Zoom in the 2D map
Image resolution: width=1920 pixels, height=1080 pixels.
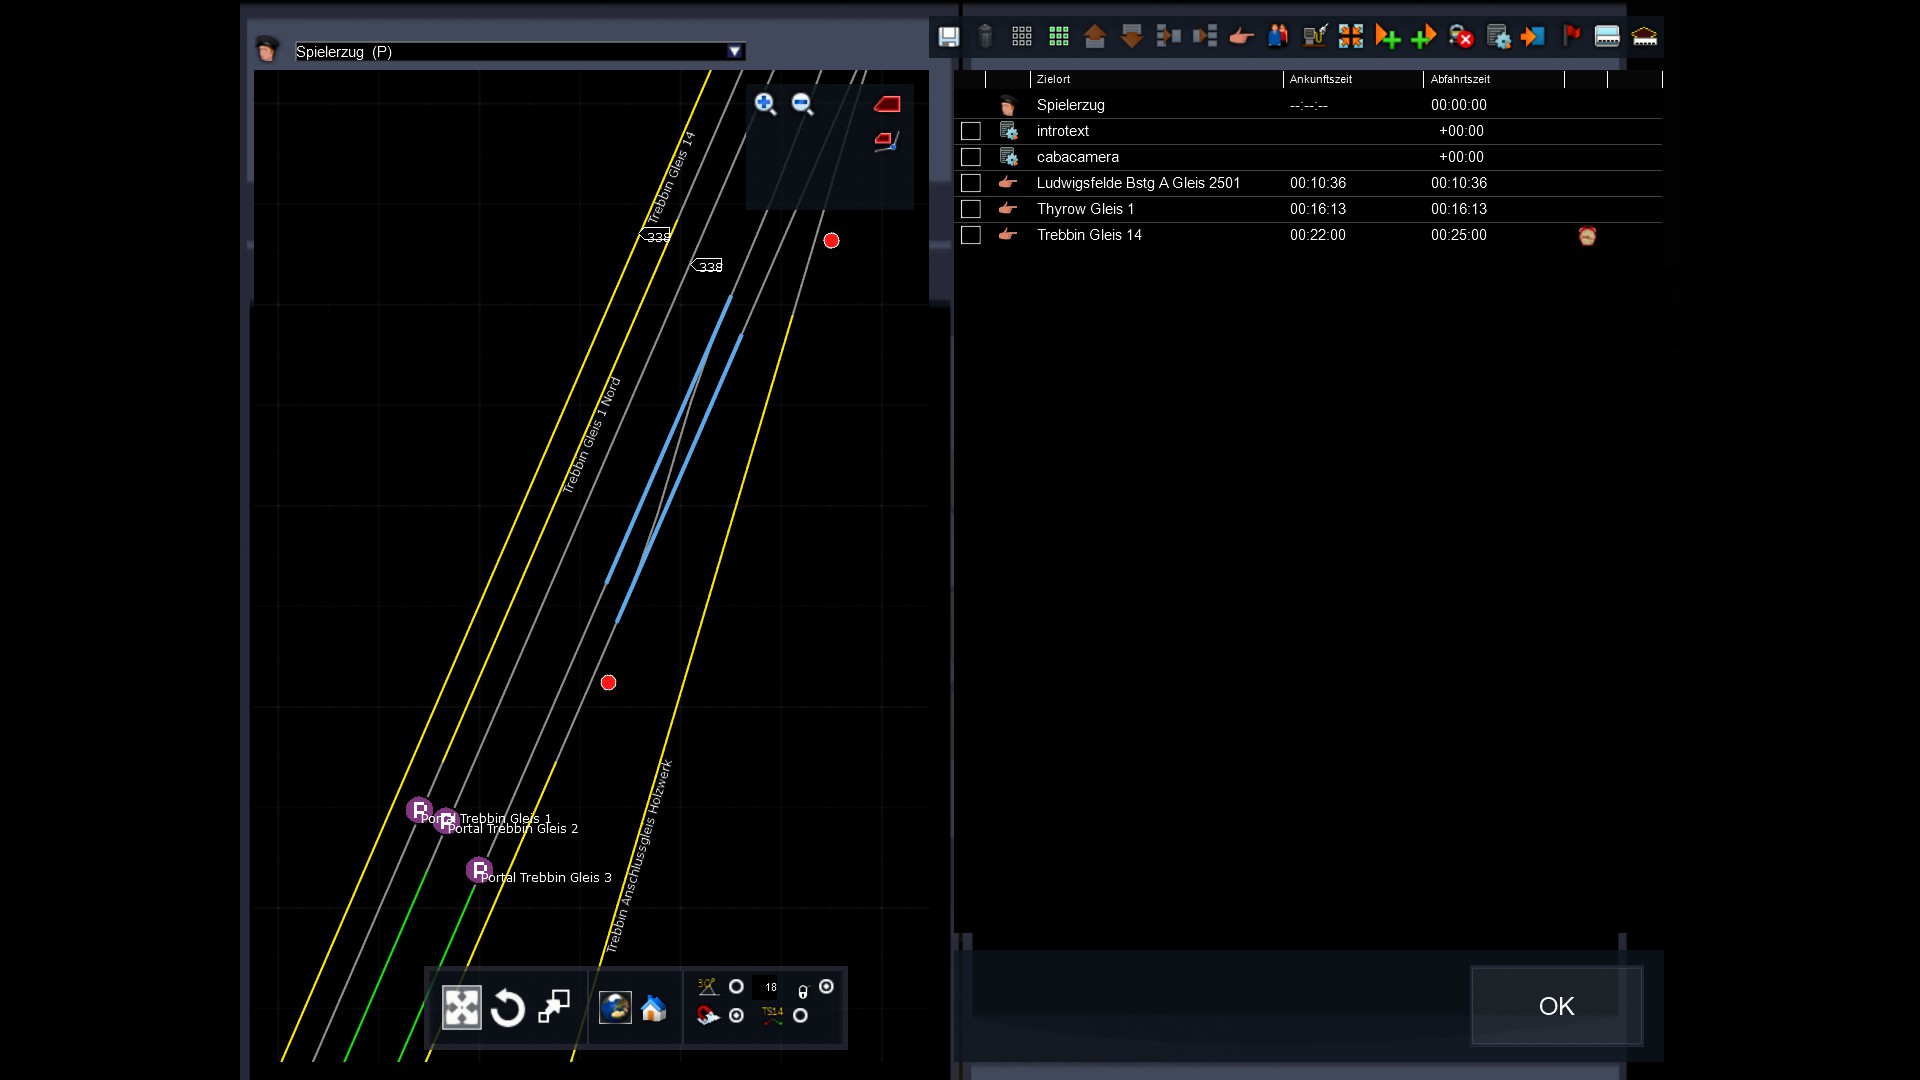(x=765, y=103)
